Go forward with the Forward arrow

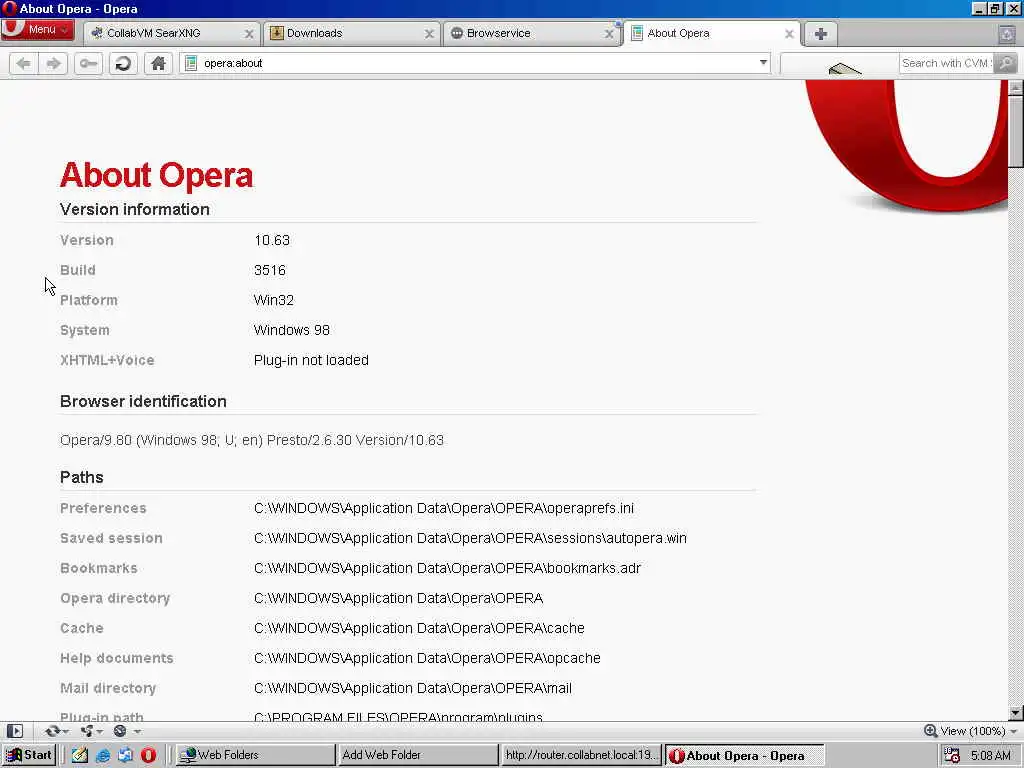[x=53, y=63]
